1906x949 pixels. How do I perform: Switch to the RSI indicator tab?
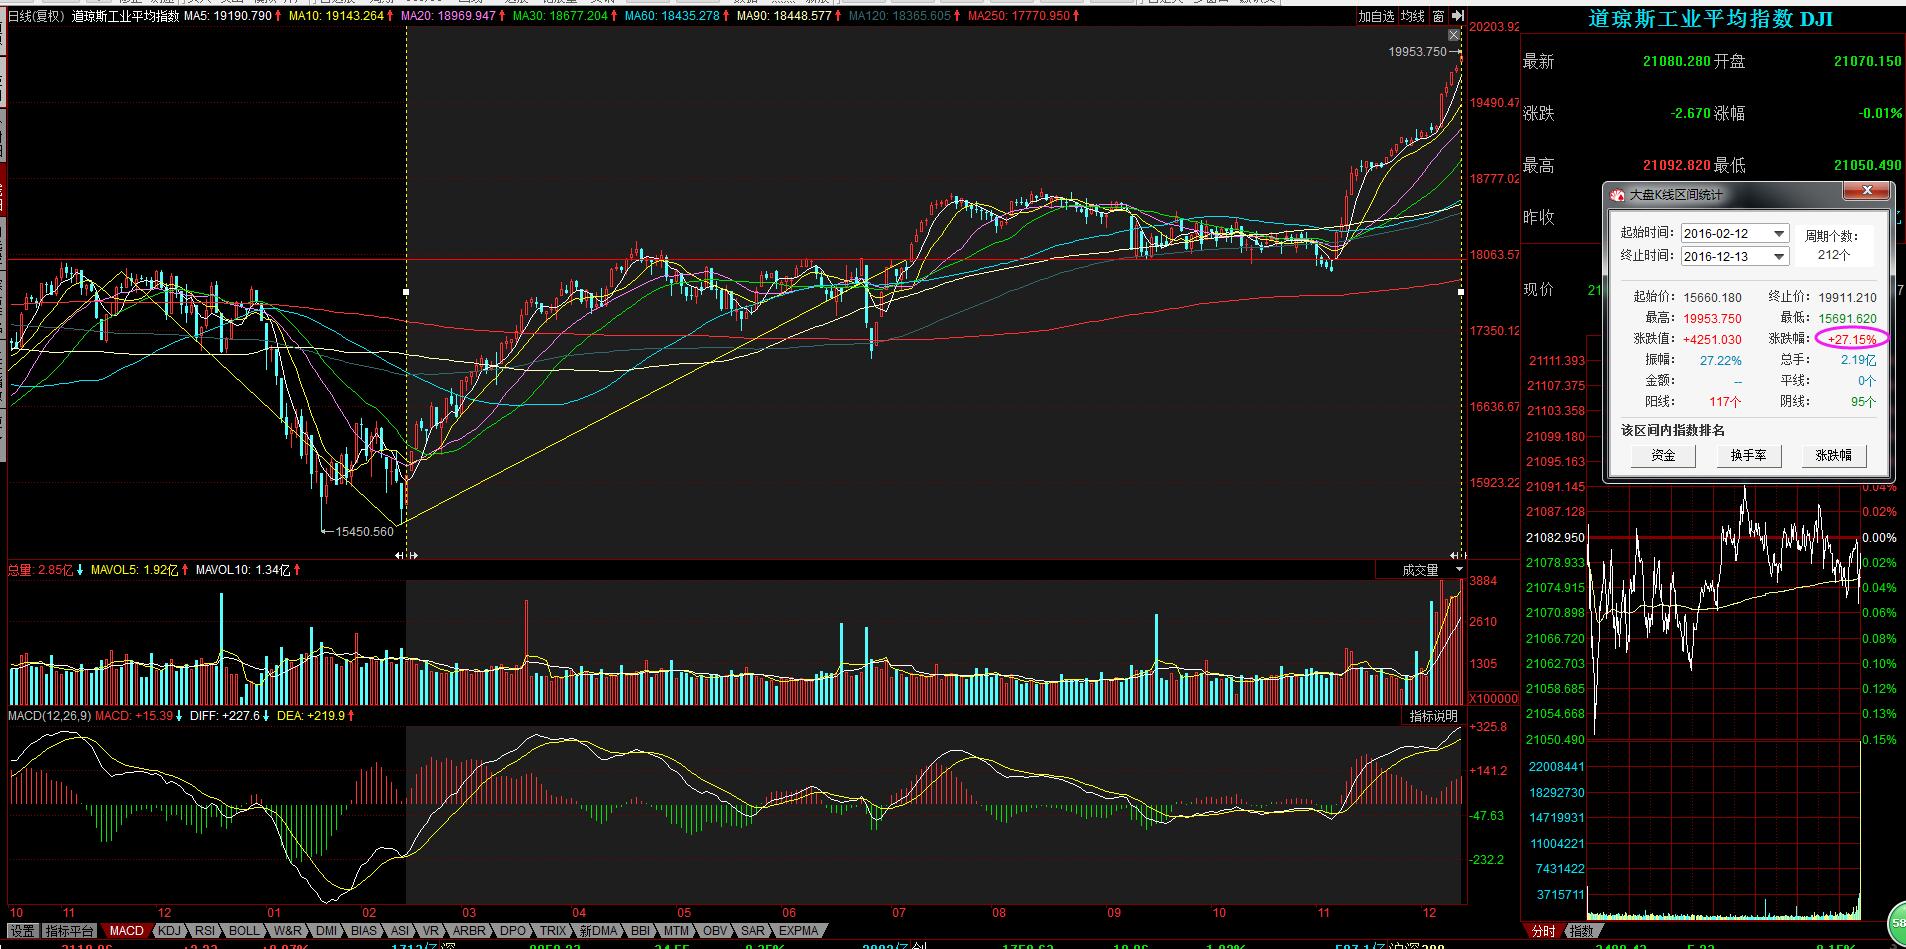pos(205,931)
